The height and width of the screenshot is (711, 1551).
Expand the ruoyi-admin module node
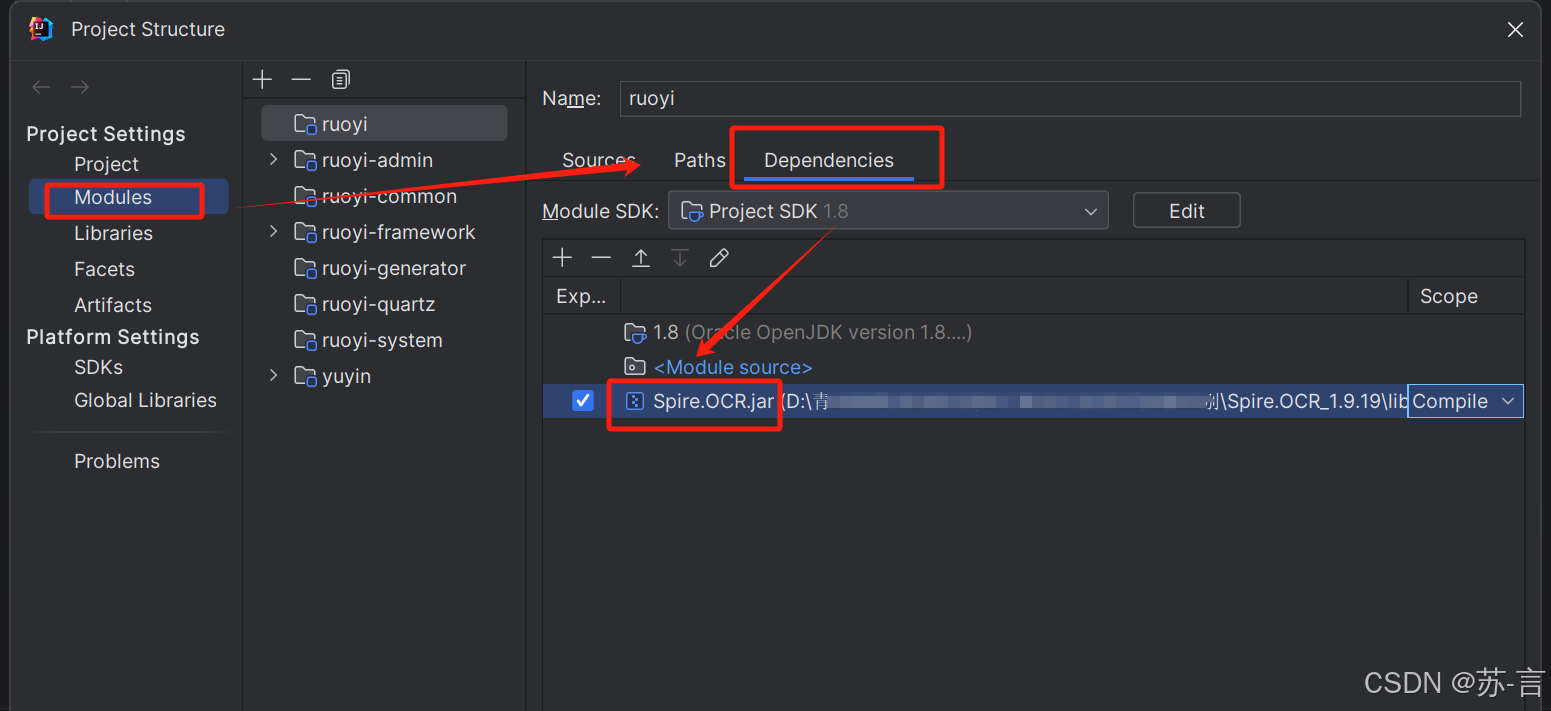(x=273, y=160)
